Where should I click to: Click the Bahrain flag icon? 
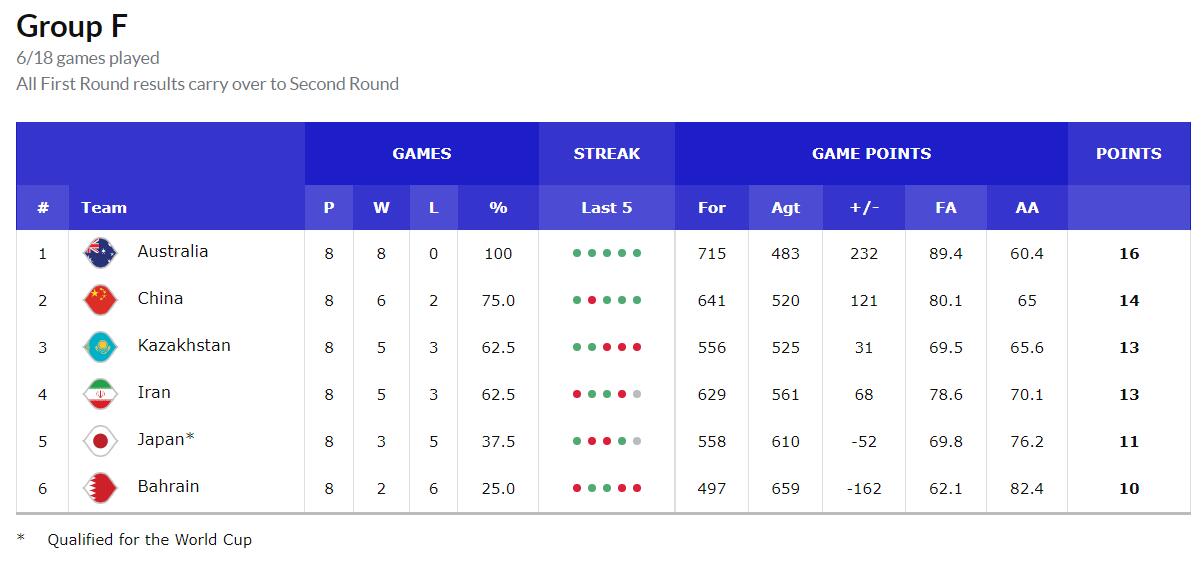click(101, 488)
